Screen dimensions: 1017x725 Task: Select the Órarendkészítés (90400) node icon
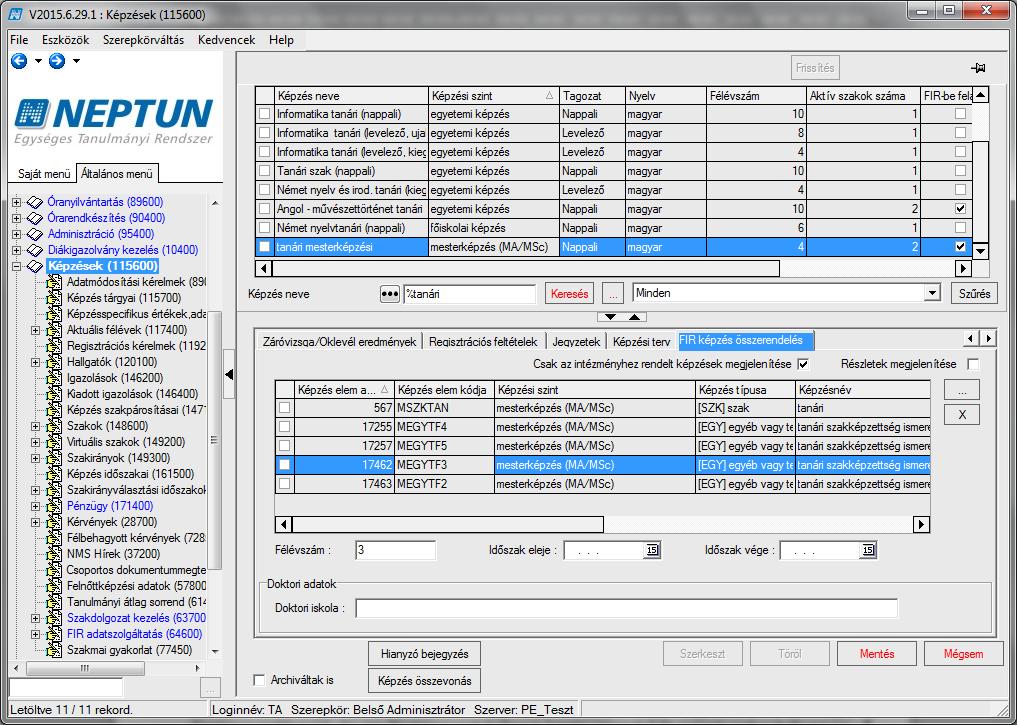(x=35, y=219)
